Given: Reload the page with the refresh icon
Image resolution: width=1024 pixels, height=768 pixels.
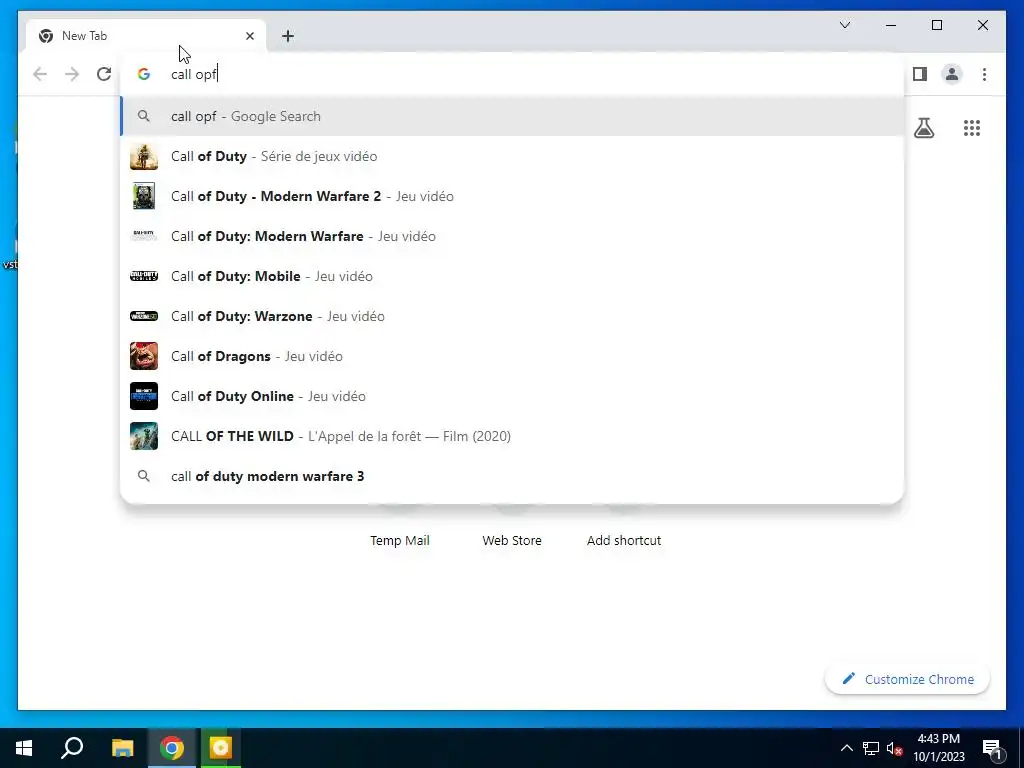Looking at the screenshot, I should tap(104, 74).
